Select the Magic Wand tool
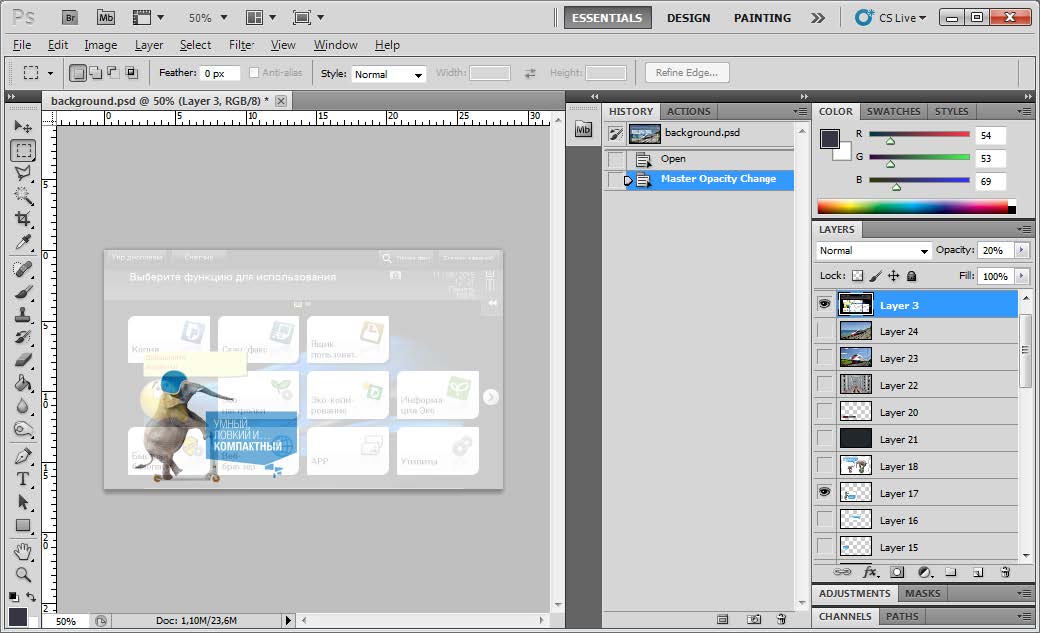1040x633 pixels. pyautogui.click(x=23, y=196)
